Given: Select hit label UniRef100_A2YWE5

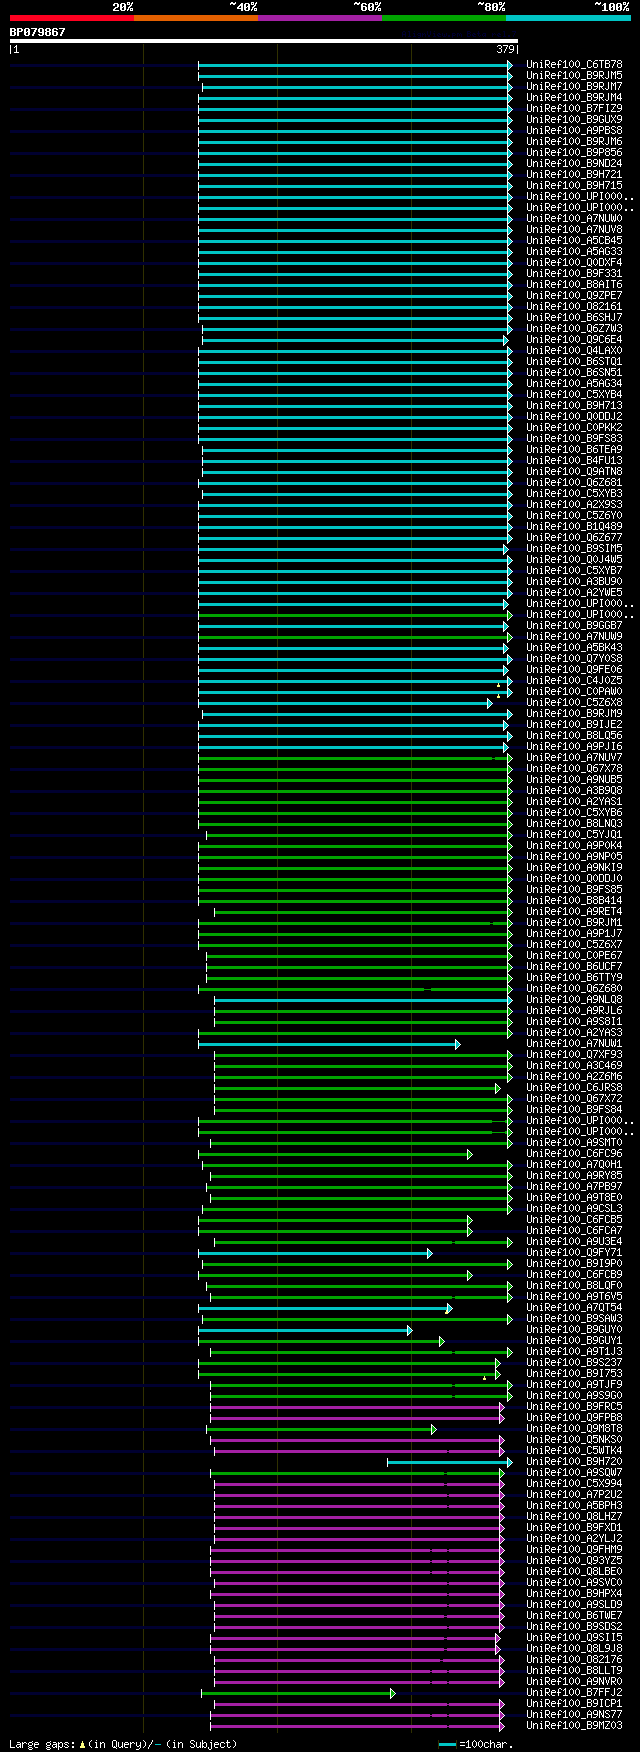Looking at the screenshot, I should (x=574, y=593).
